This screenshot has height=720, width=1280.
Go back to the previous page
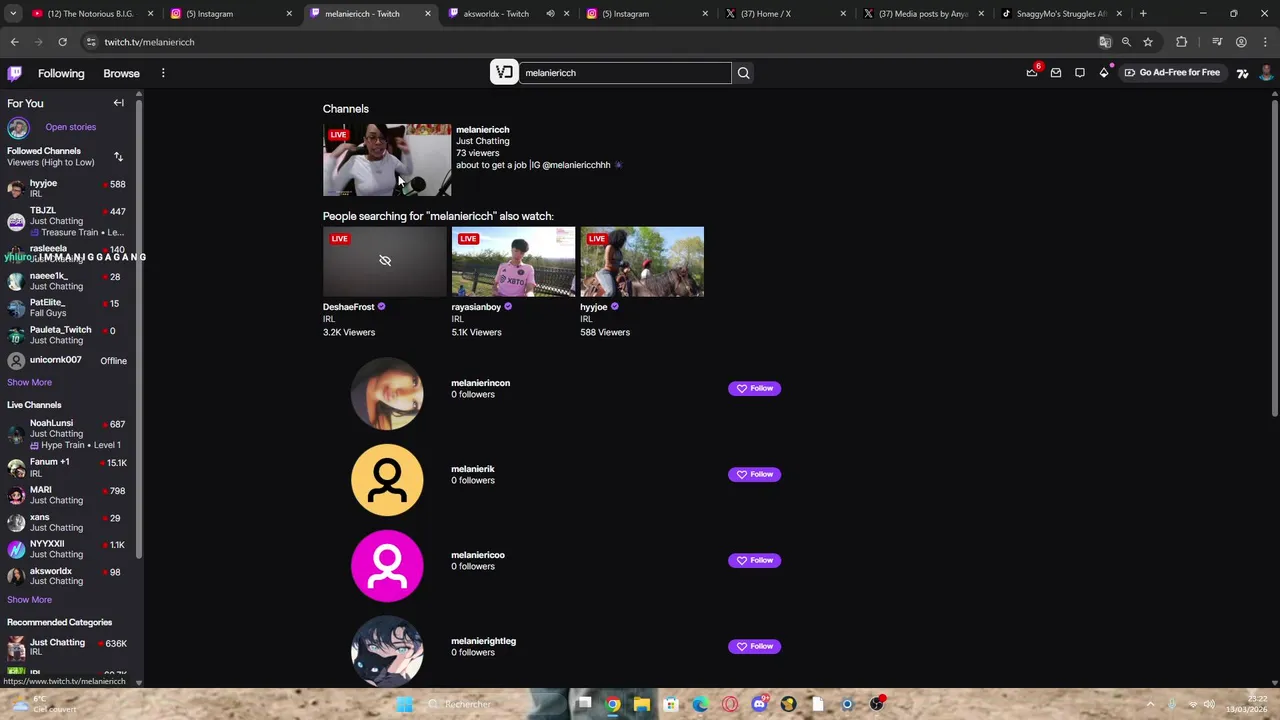click(14, 42)
